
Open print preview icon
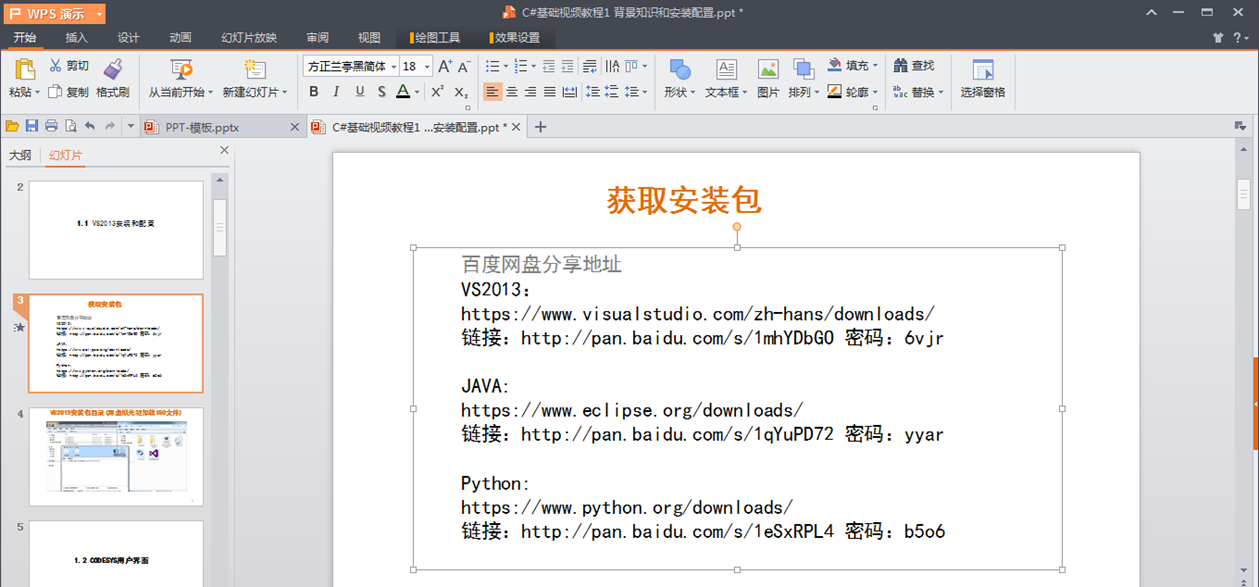point(70,126)
